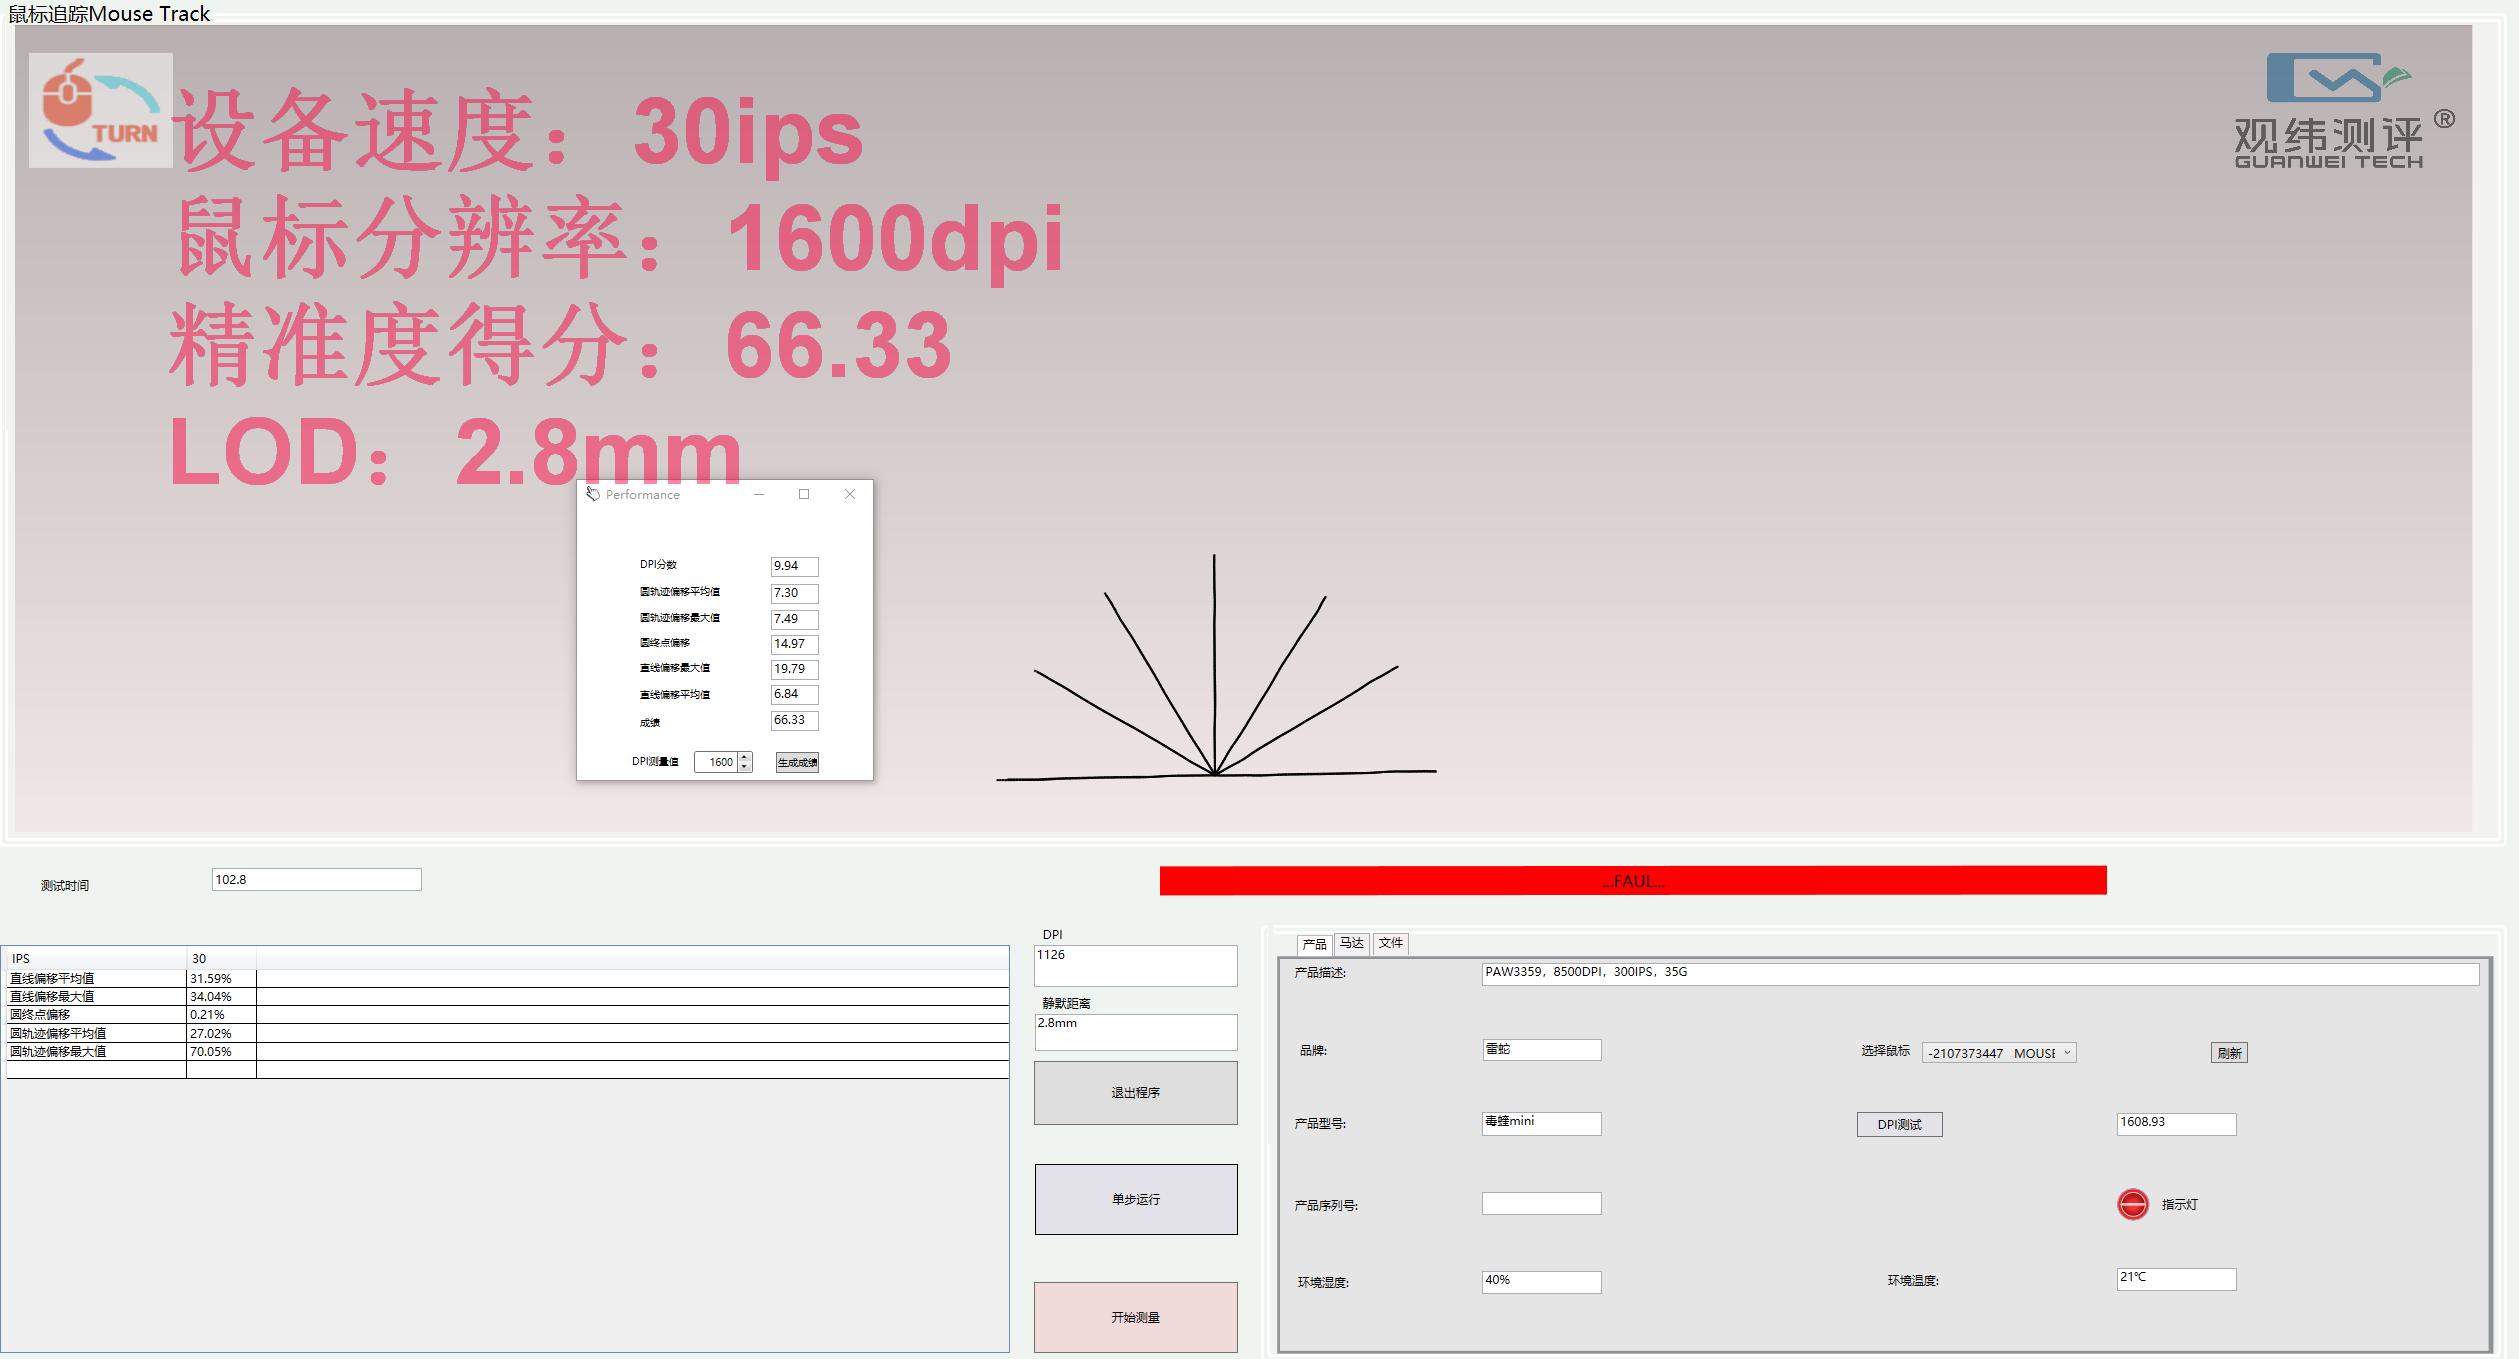
Task: Select the 产品 tab
Action: 1314,944
